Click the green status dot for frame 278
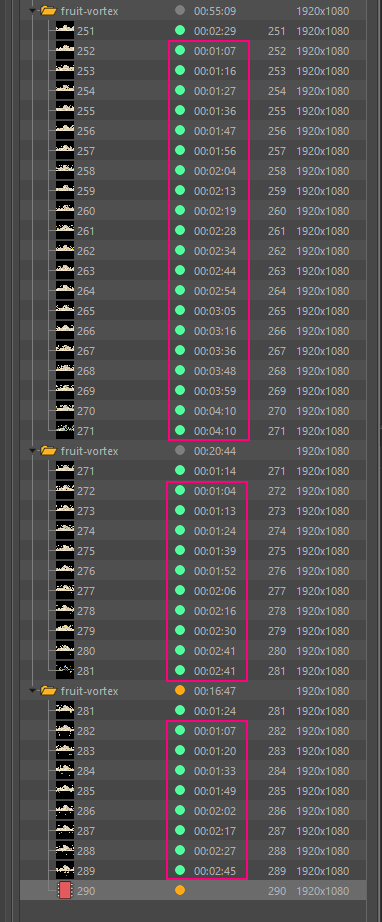This screenshot has width=382, height=922. 180,610
